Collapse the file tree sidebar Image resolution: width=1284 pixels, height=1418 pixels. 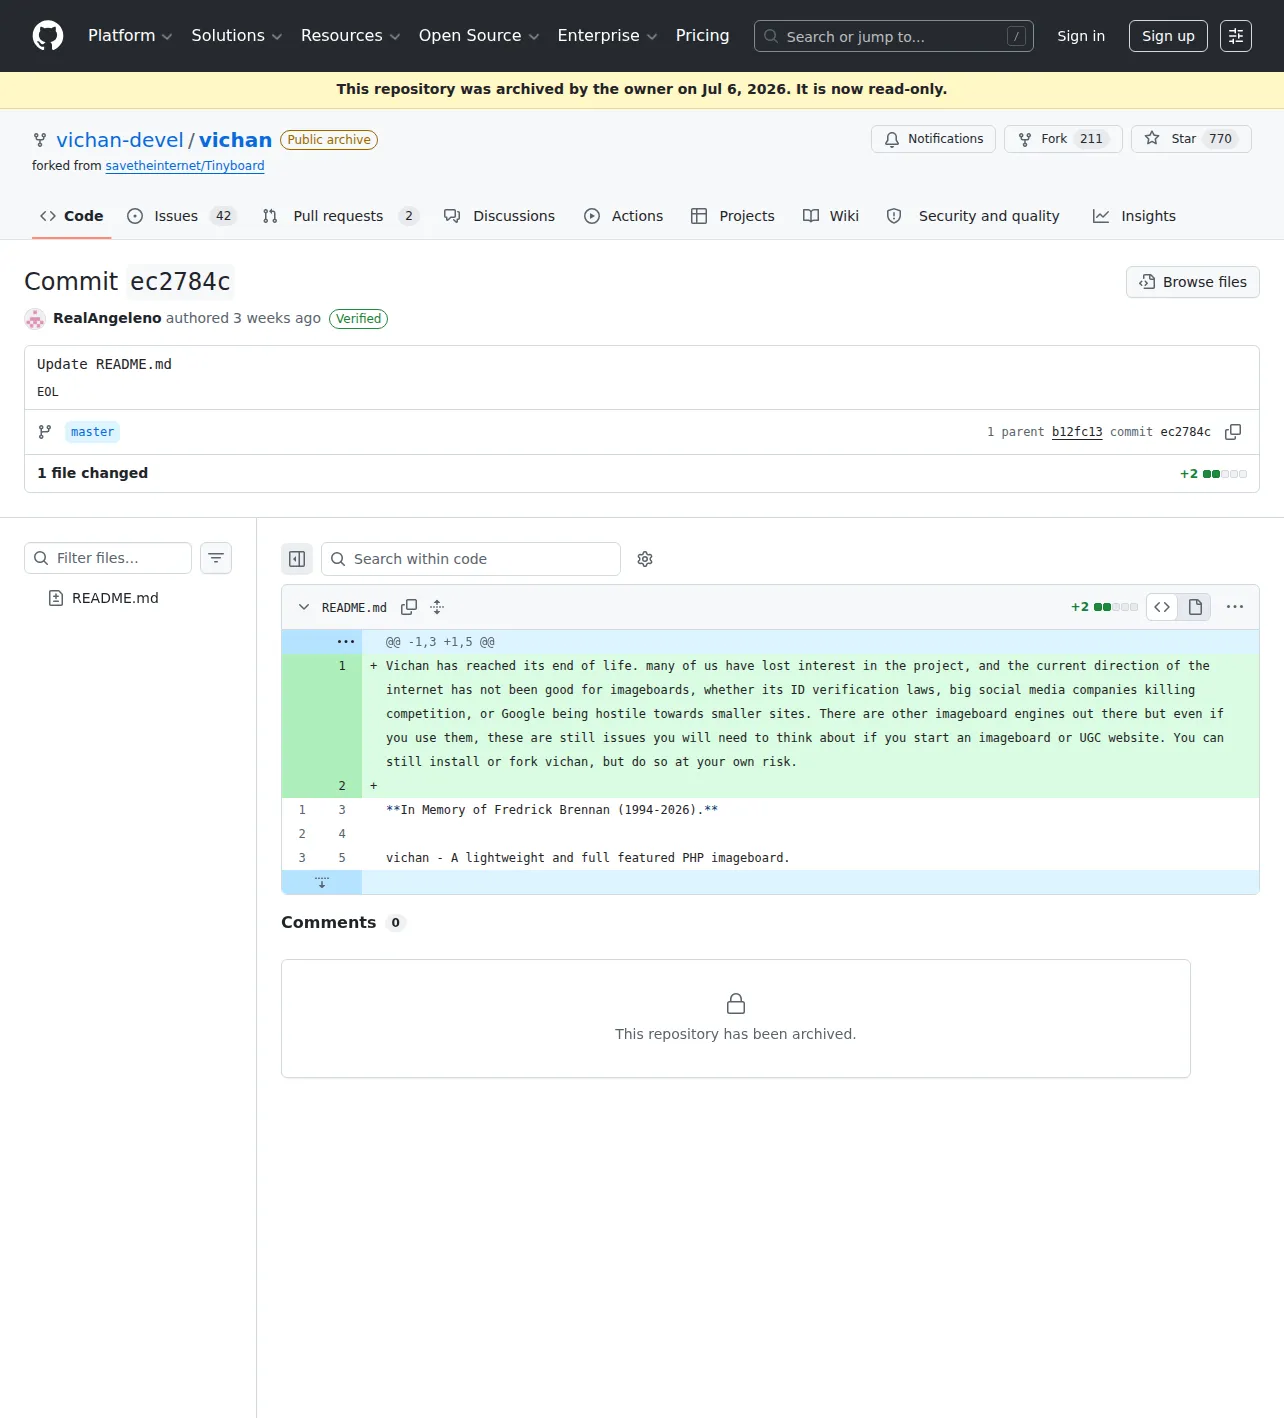tap(297, 559)
